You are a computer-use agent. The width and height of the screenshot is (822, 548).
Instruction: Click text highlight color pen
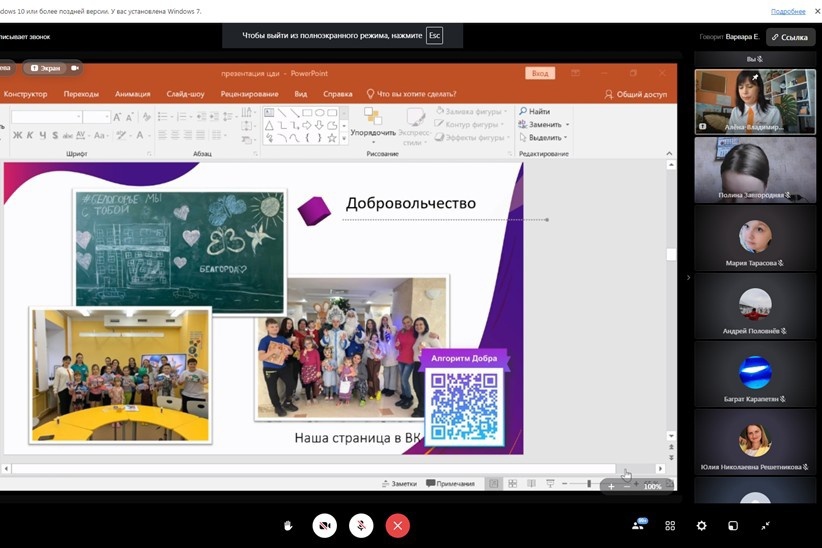(121, 135)
